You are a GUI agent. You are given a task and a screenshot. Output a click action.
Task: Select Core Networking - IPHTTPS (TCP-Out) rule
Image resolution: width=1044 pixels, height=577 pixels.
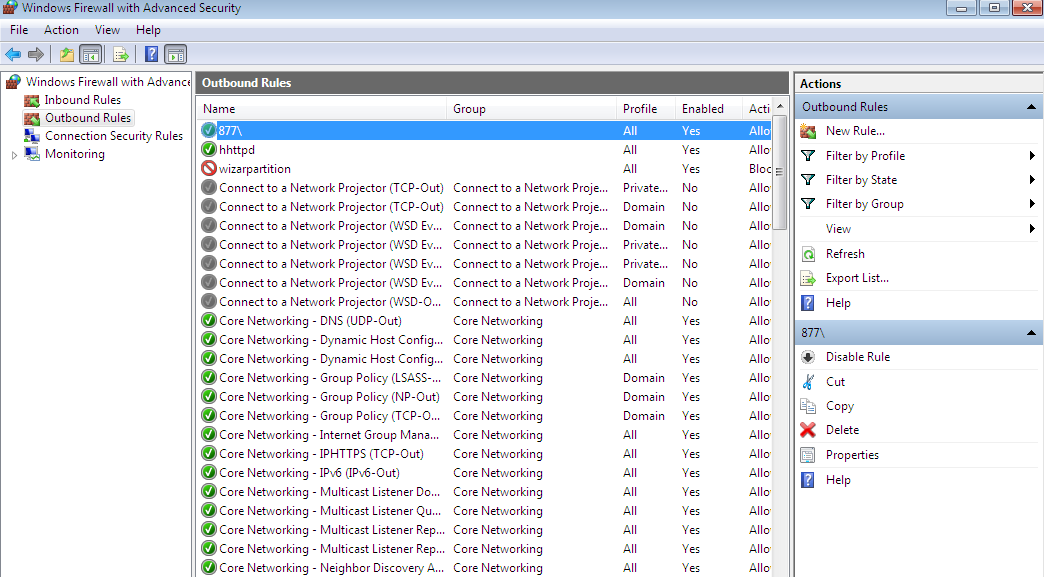485,454
